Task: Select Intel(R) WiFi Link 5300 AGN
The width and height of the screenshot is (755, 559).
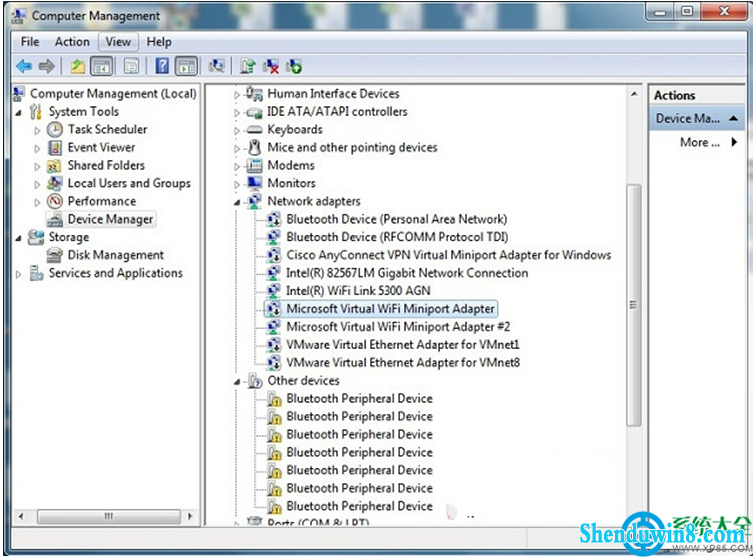Action: tap(358, 290)
